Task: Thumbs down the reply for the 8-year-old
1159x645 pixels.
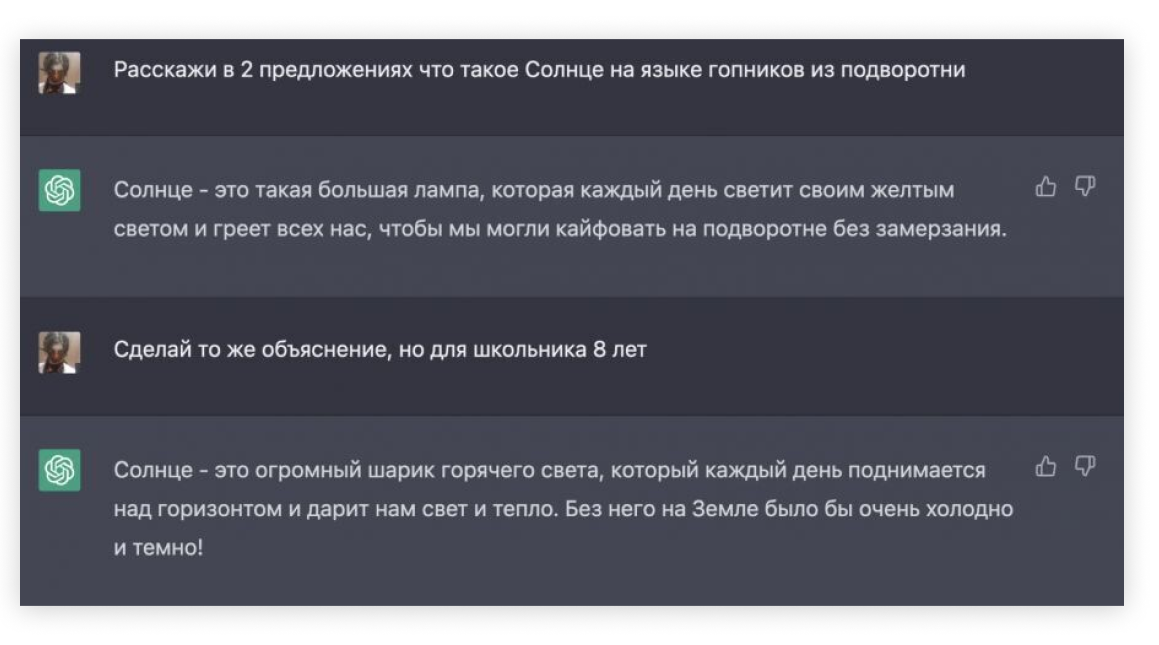Action: pyautogui.click(x=1085, y=467)
